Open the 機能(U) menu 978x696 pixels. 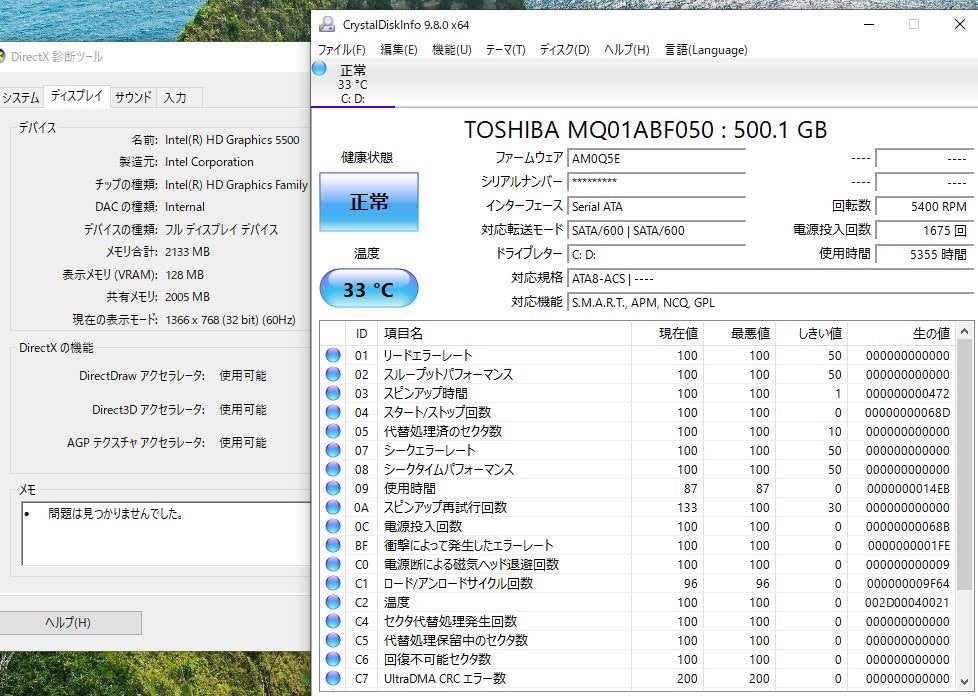[452, 50]
